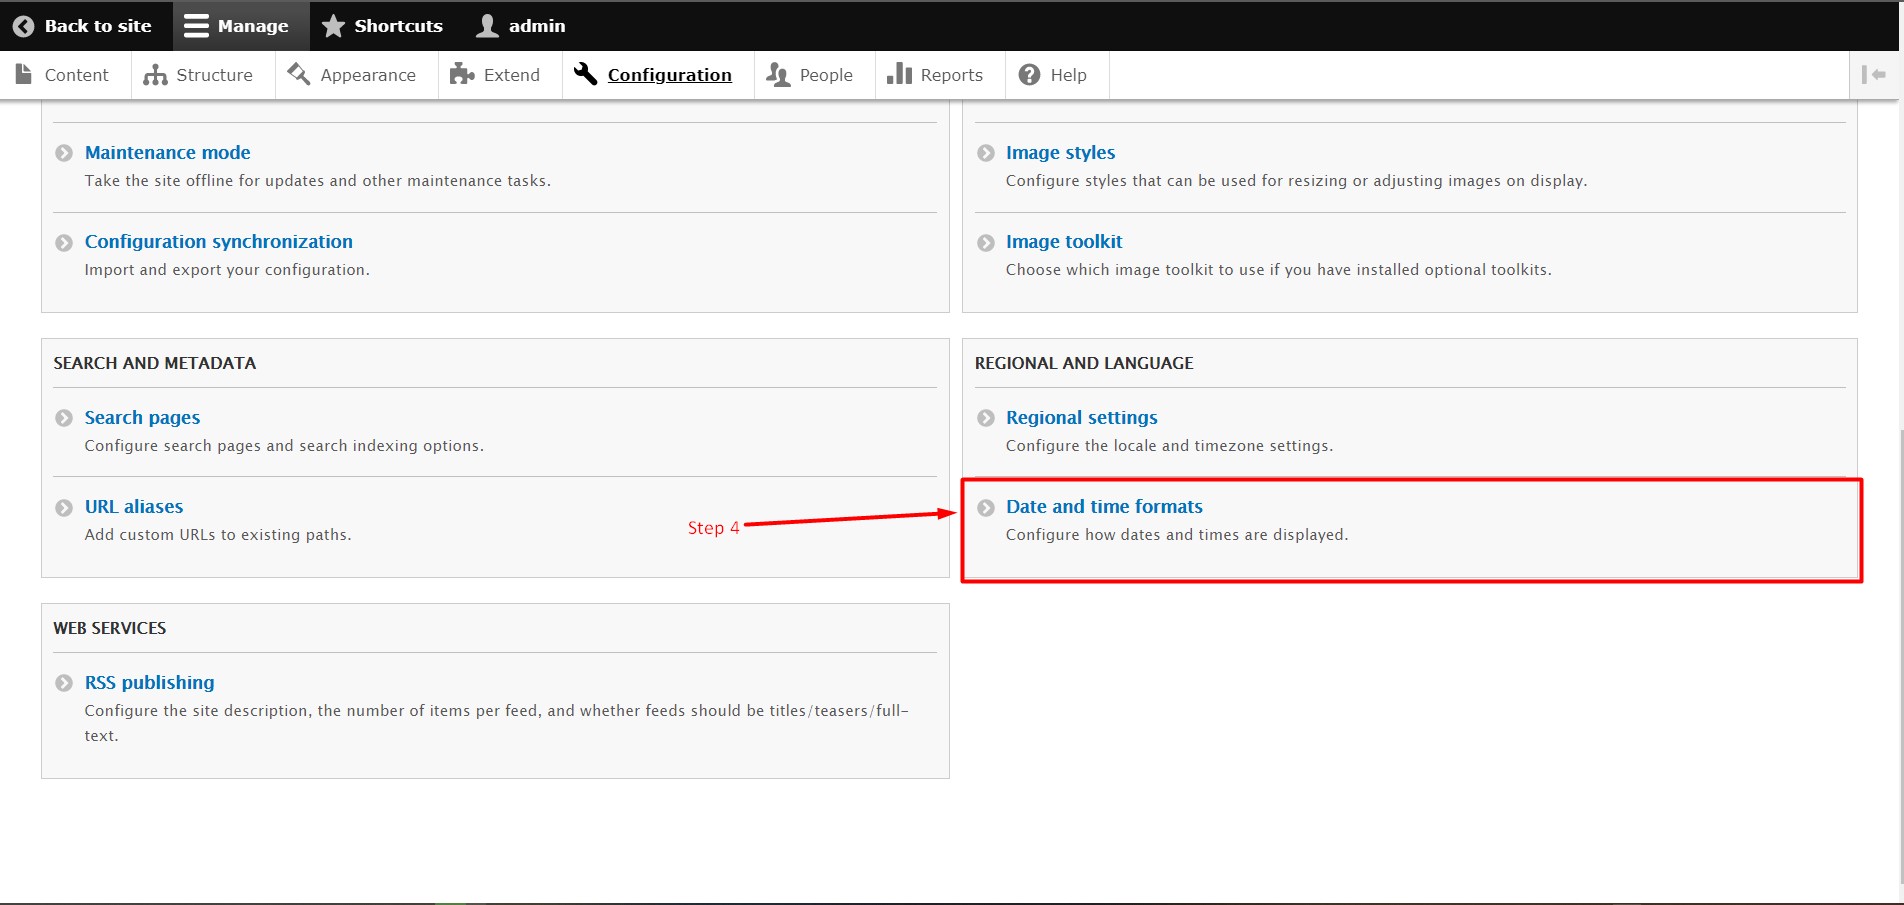Open the Configuration synchronization link
The image size is (1904, 905).
219,241
